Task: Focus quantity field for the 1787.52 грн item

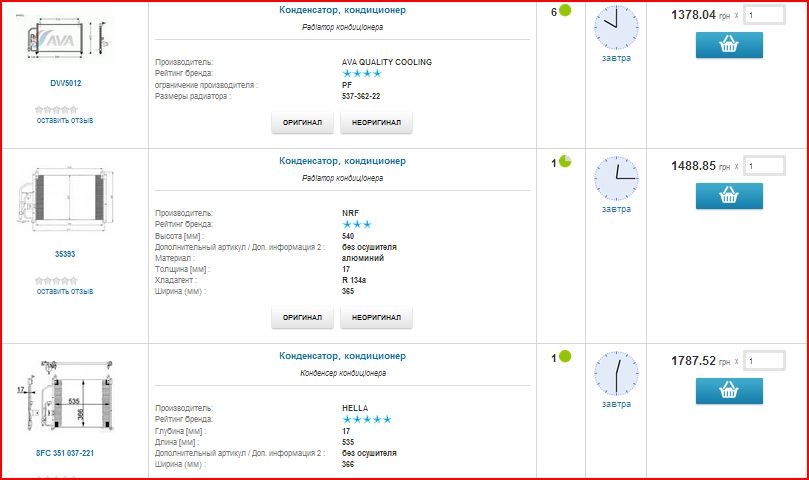Action: pos(764,361)
